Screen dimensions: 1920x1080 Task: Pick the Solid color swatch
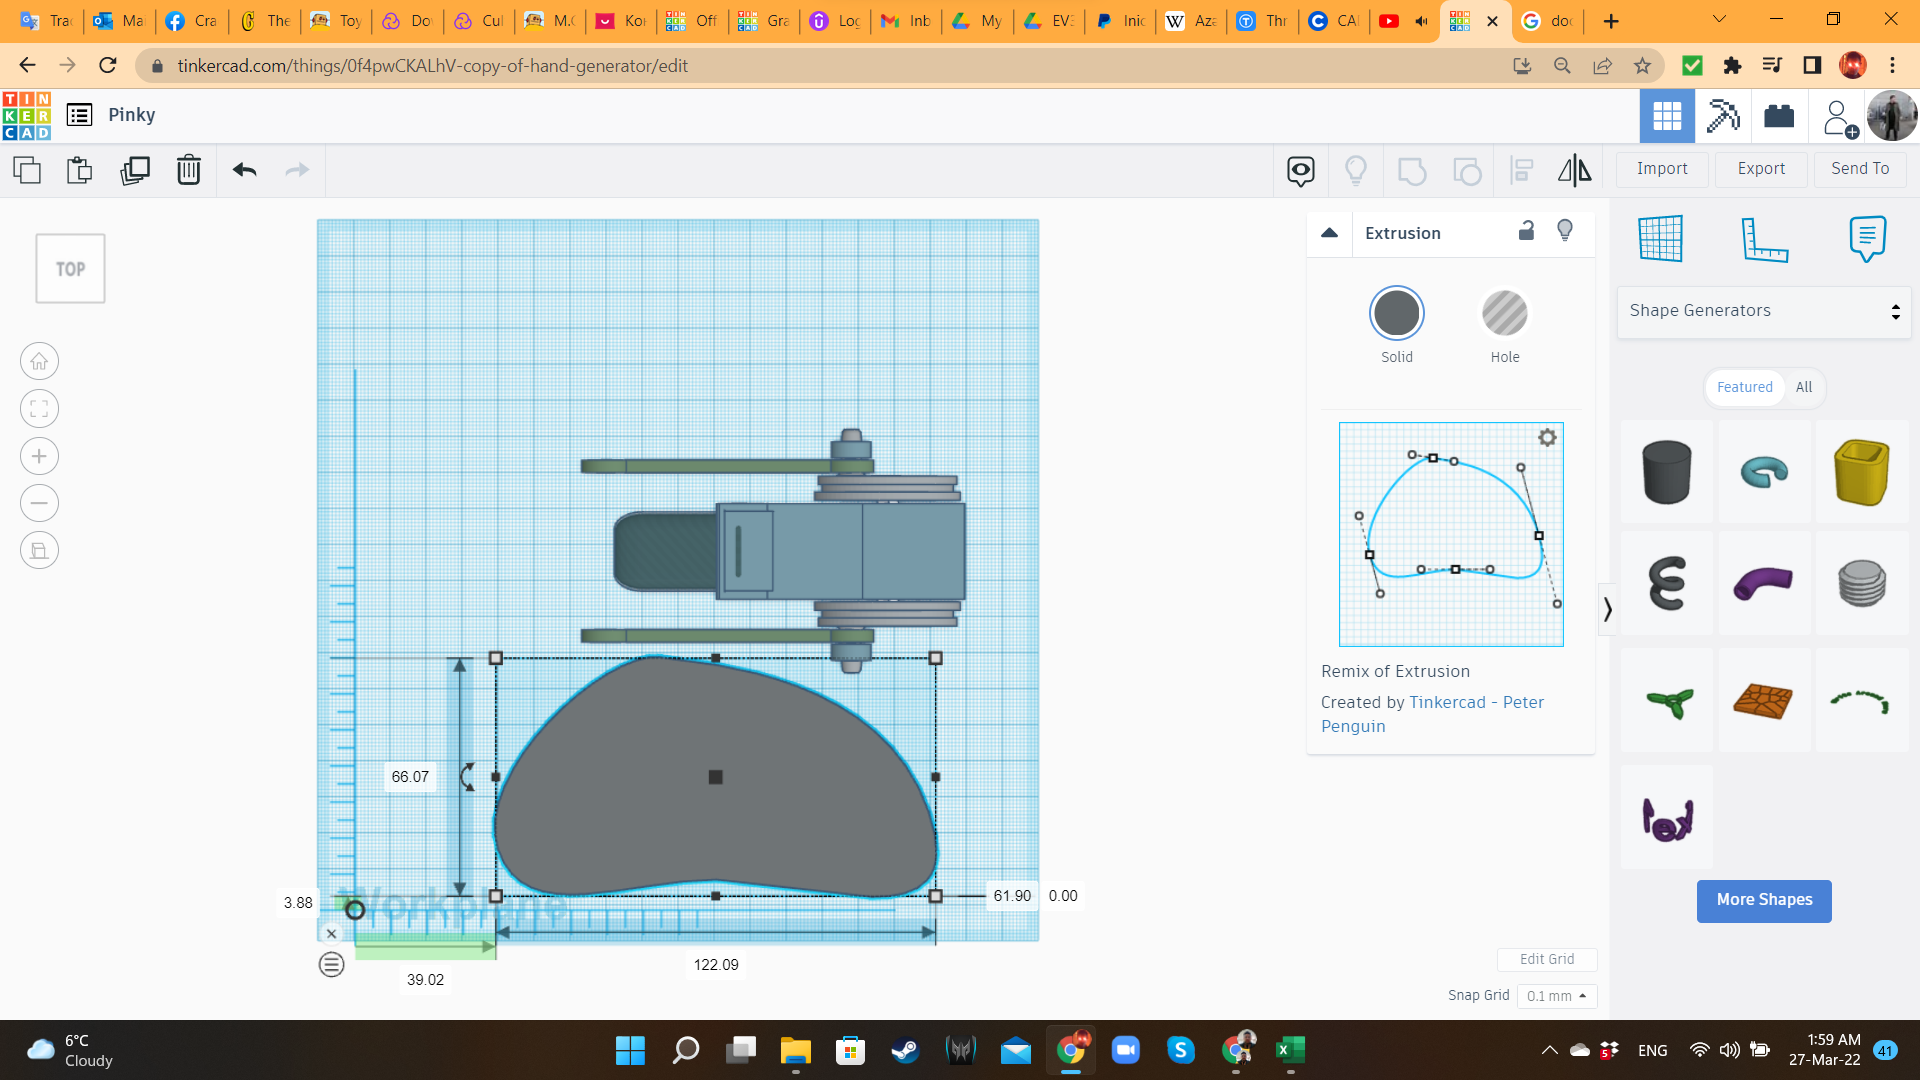click(x=1396, y=314)
